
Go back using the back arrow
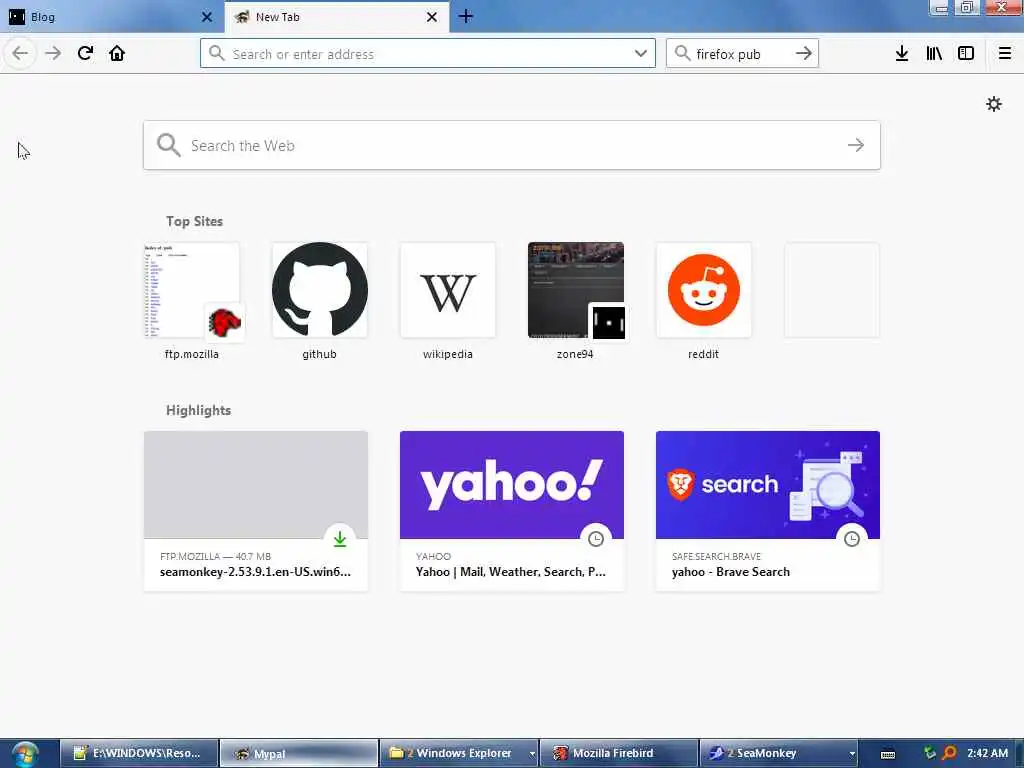pyautogui.click(x=20, y=54)
